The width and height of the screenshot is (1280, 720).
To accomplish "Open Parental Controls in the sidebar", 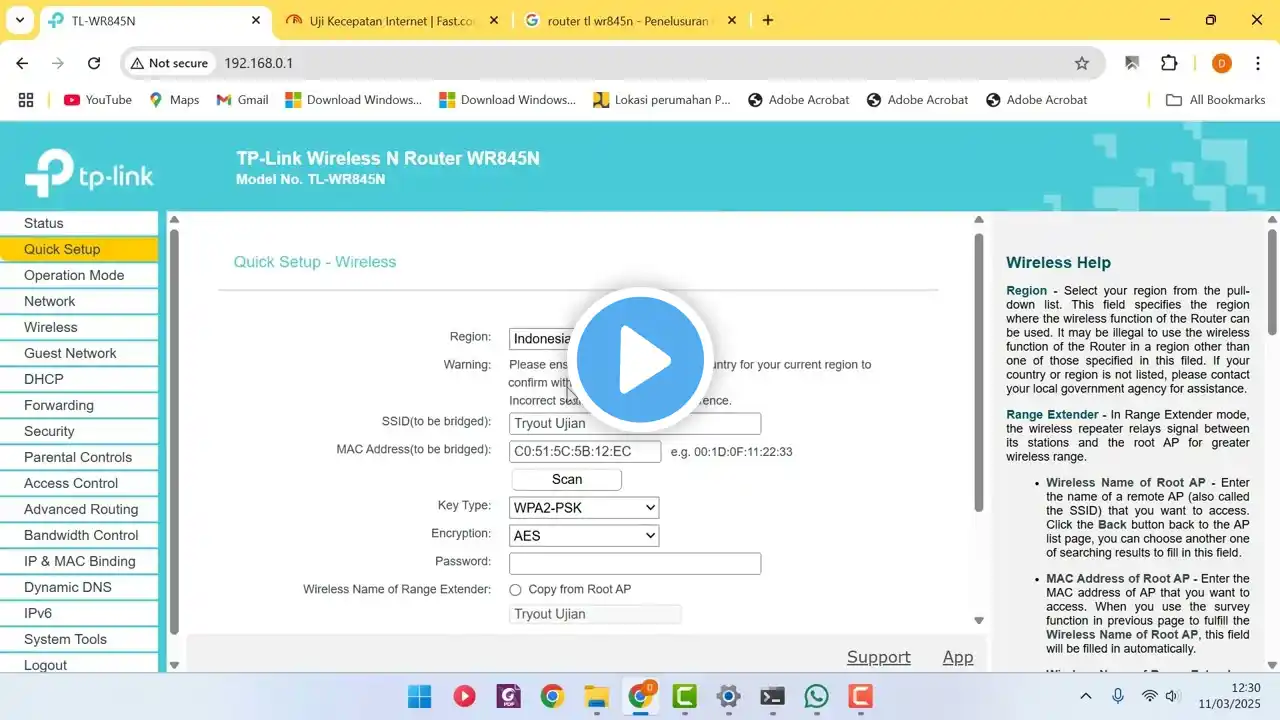I will pyautogui.click(x=79, y=457).
